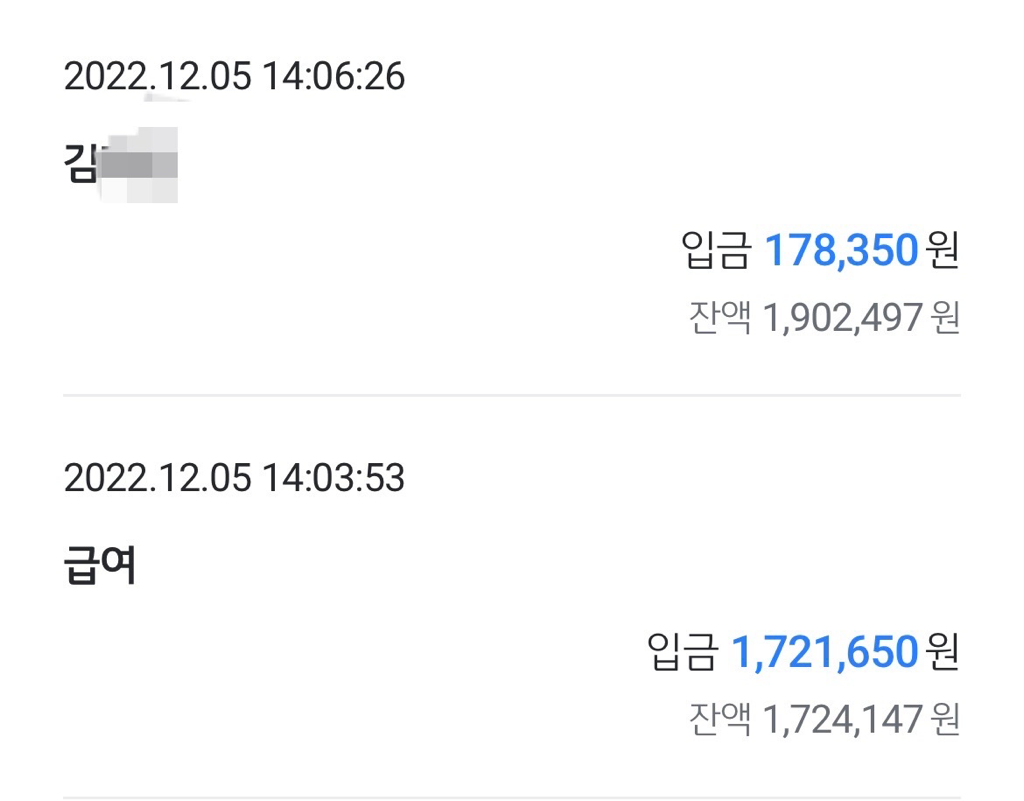Click the divider below the 급여 transaction
Image resolution: width=1024 pixels, height=801 pixels.
(x=512, y=797)
